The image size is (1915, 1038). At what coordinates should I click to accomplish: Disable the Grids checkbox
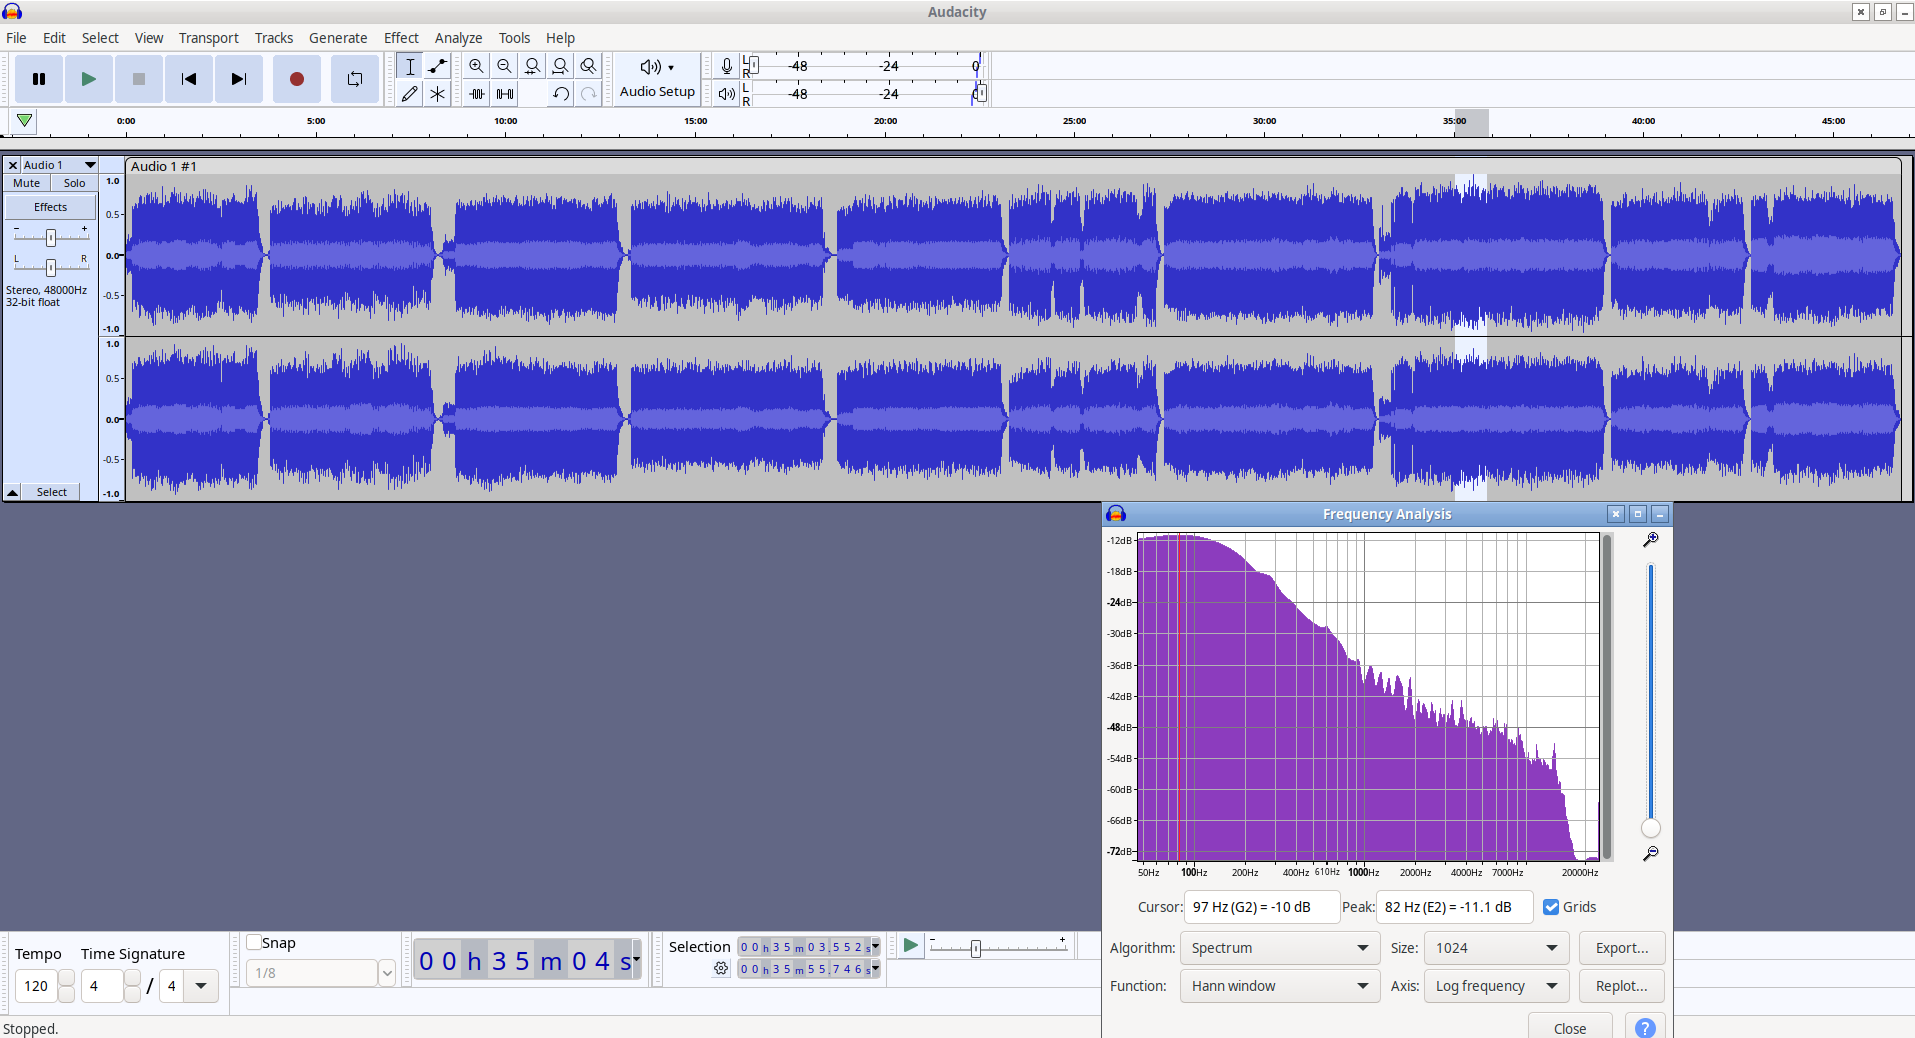click(1551, 907)
